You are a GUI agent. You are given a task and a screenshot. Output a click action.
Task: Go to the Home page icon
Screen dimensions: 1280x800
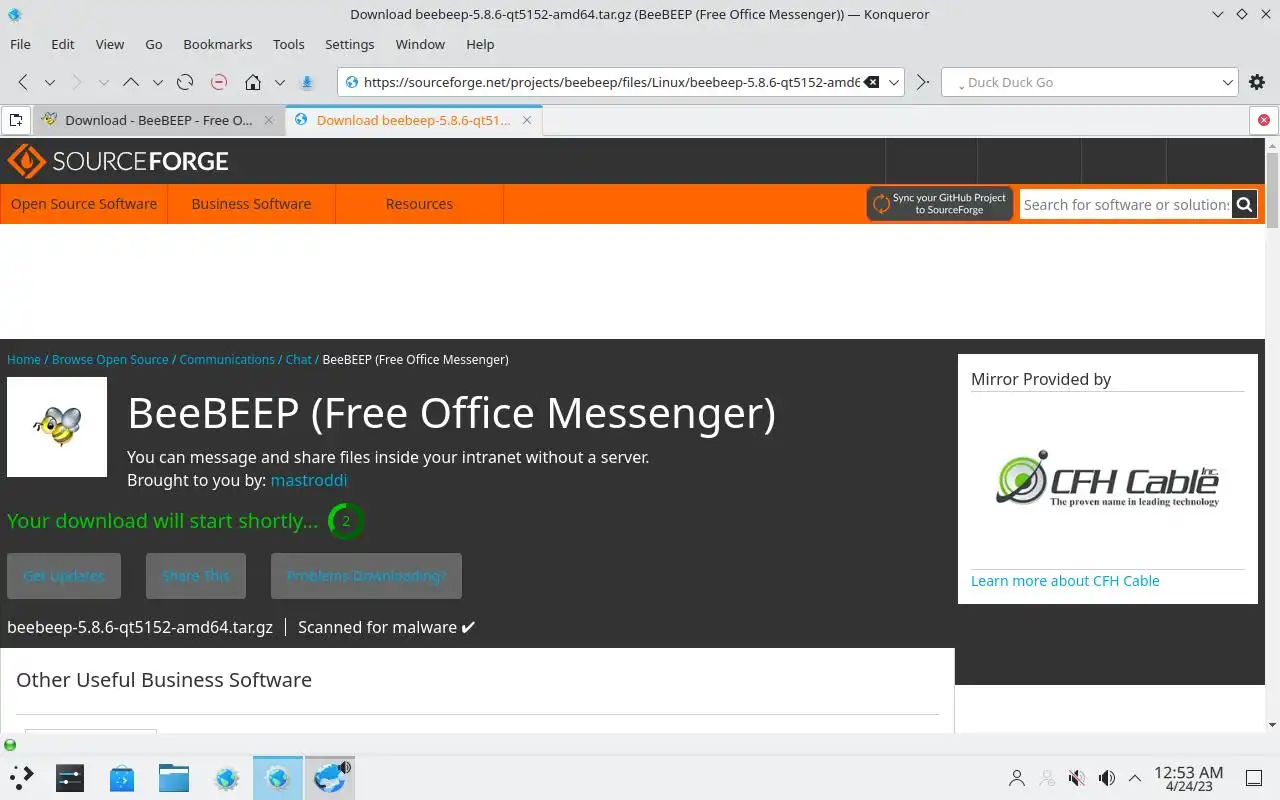(x=253, y=82)
